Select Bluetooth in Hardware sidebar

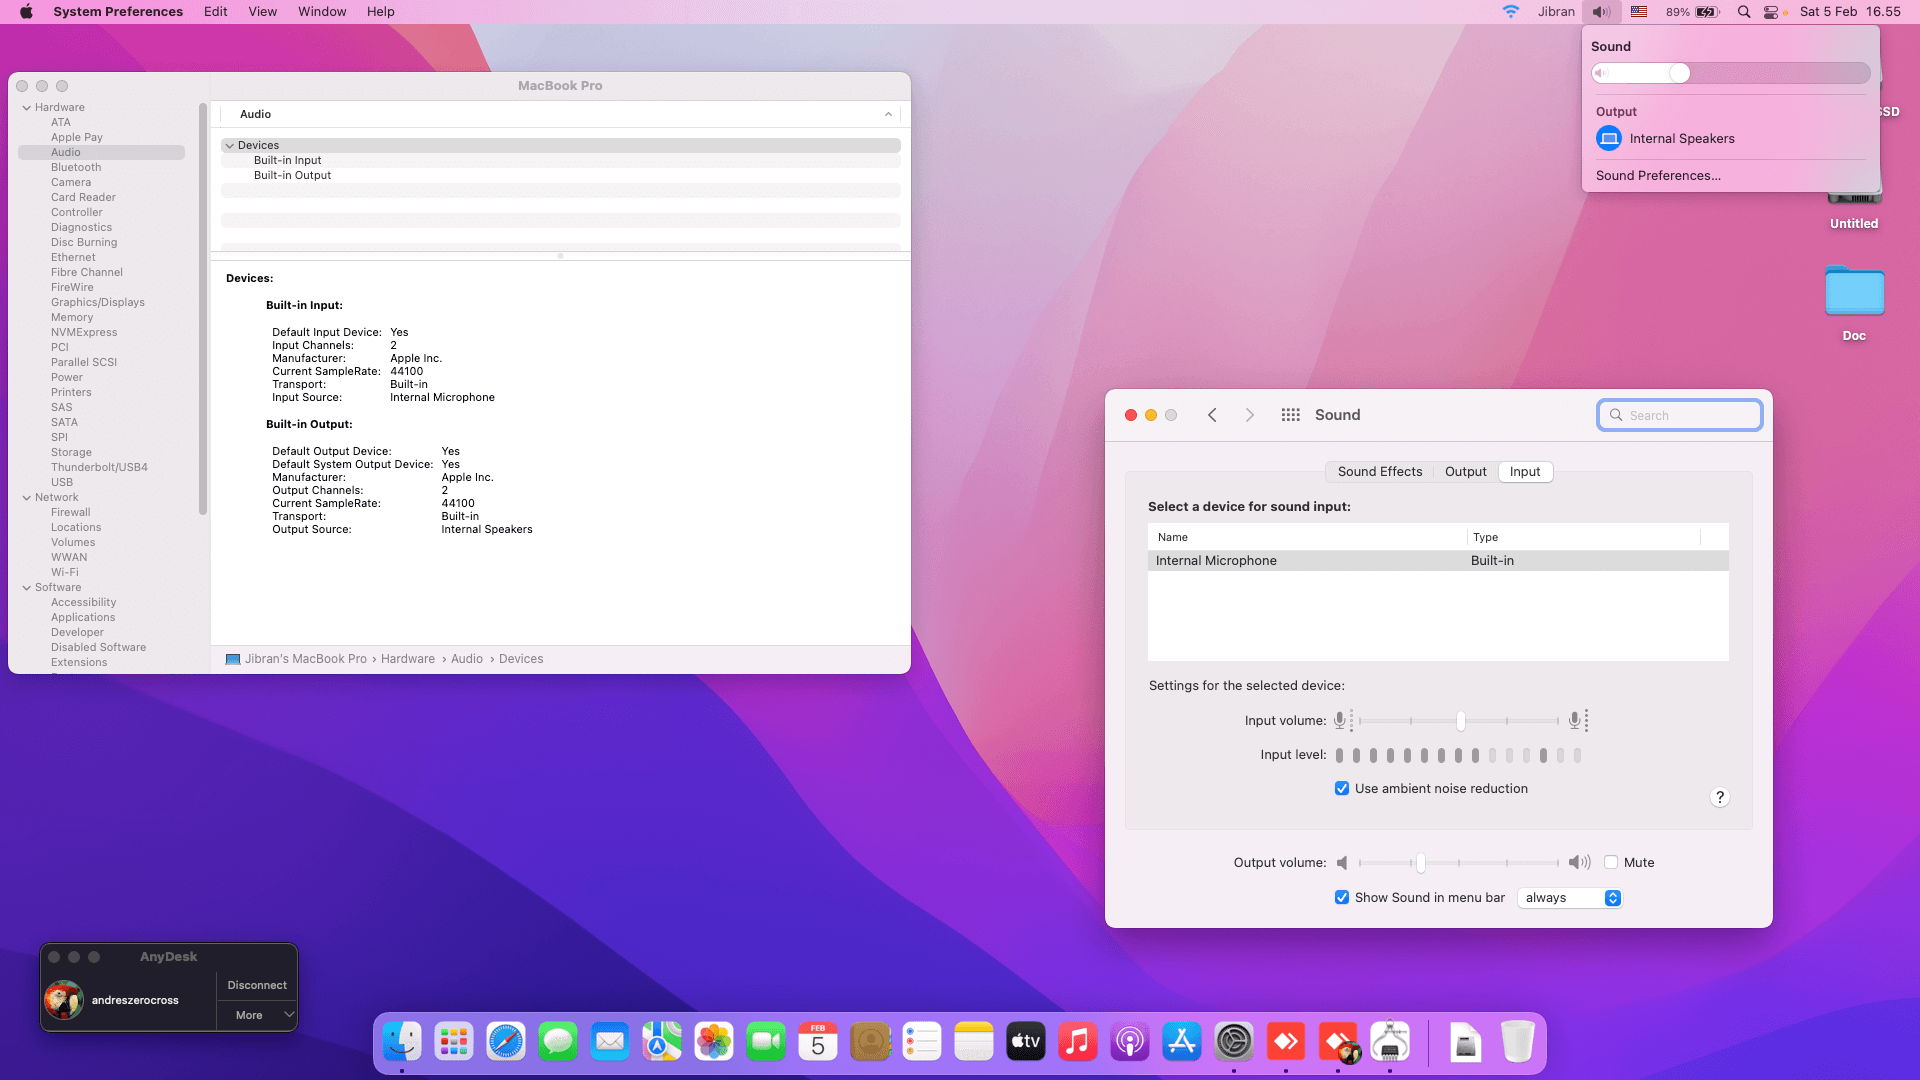tap(76, 168)
